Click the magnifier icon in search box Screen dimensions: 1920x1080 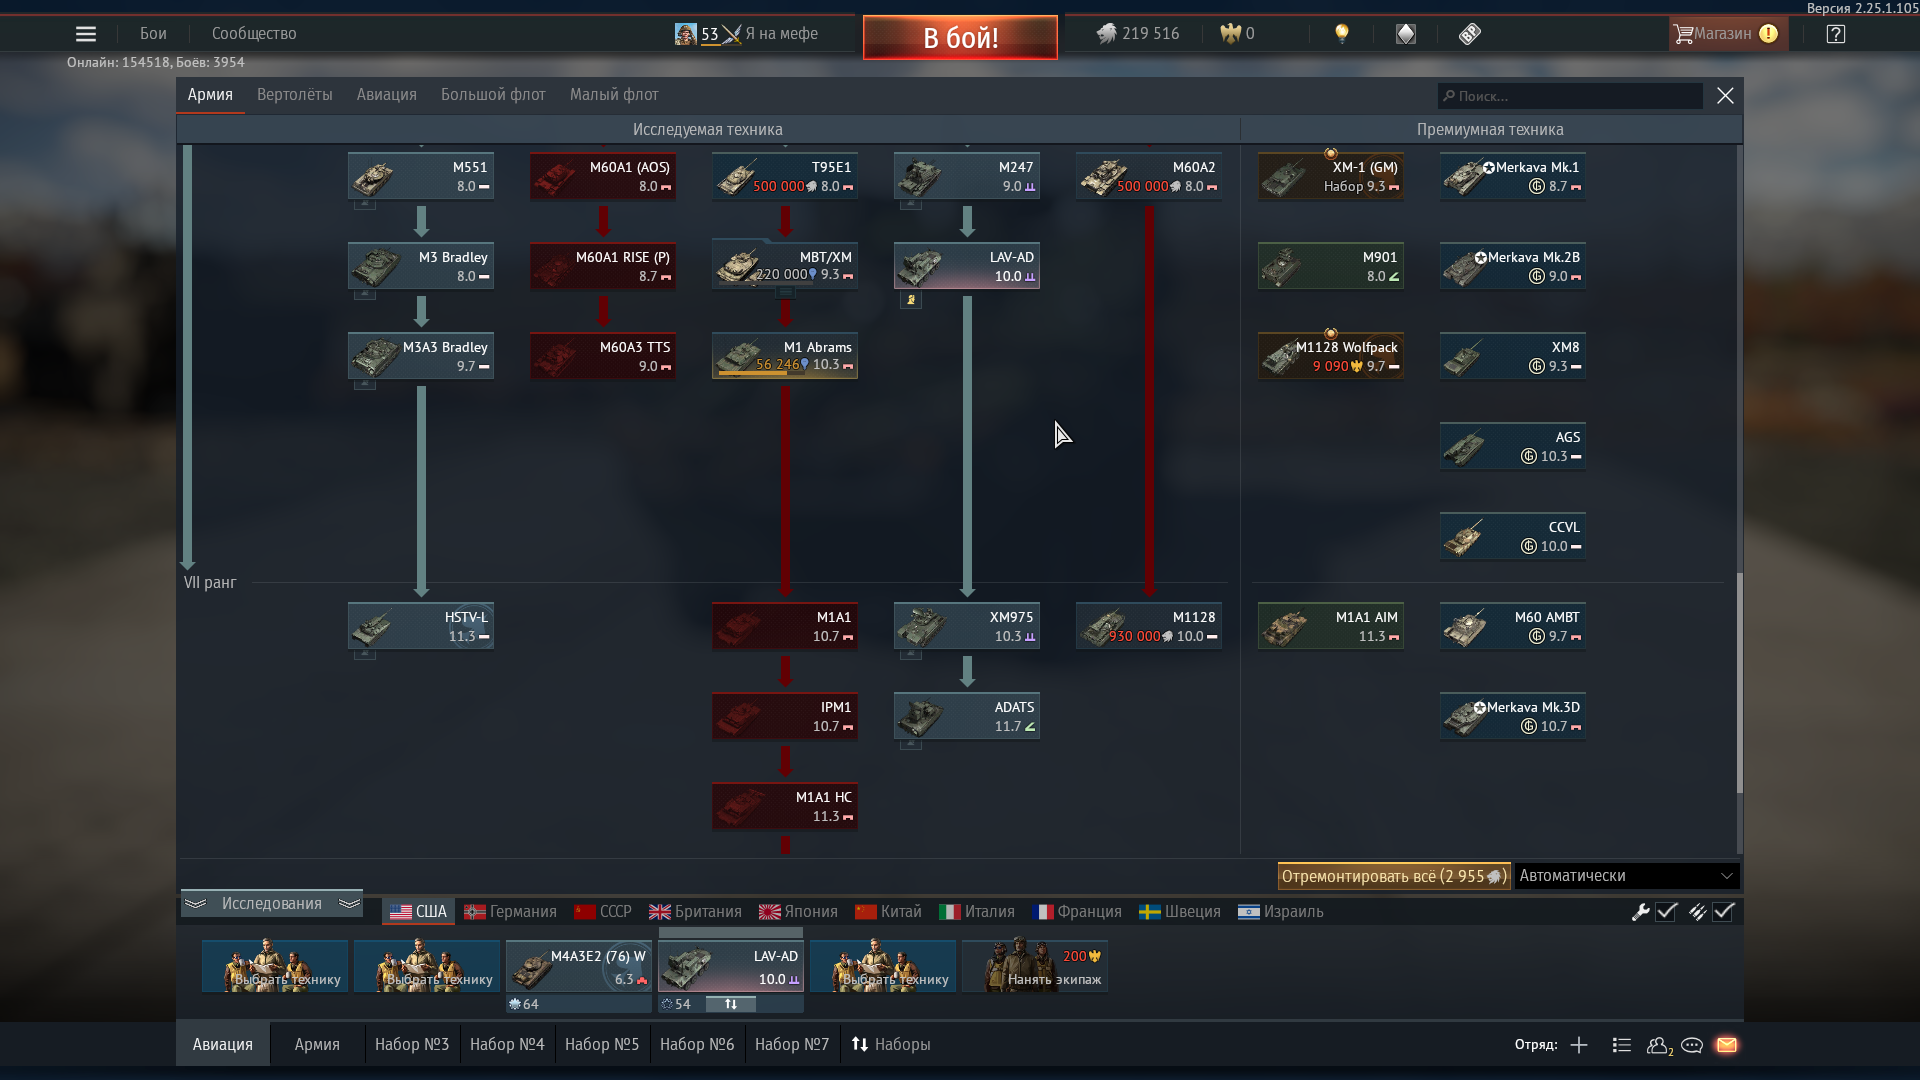1448,96
